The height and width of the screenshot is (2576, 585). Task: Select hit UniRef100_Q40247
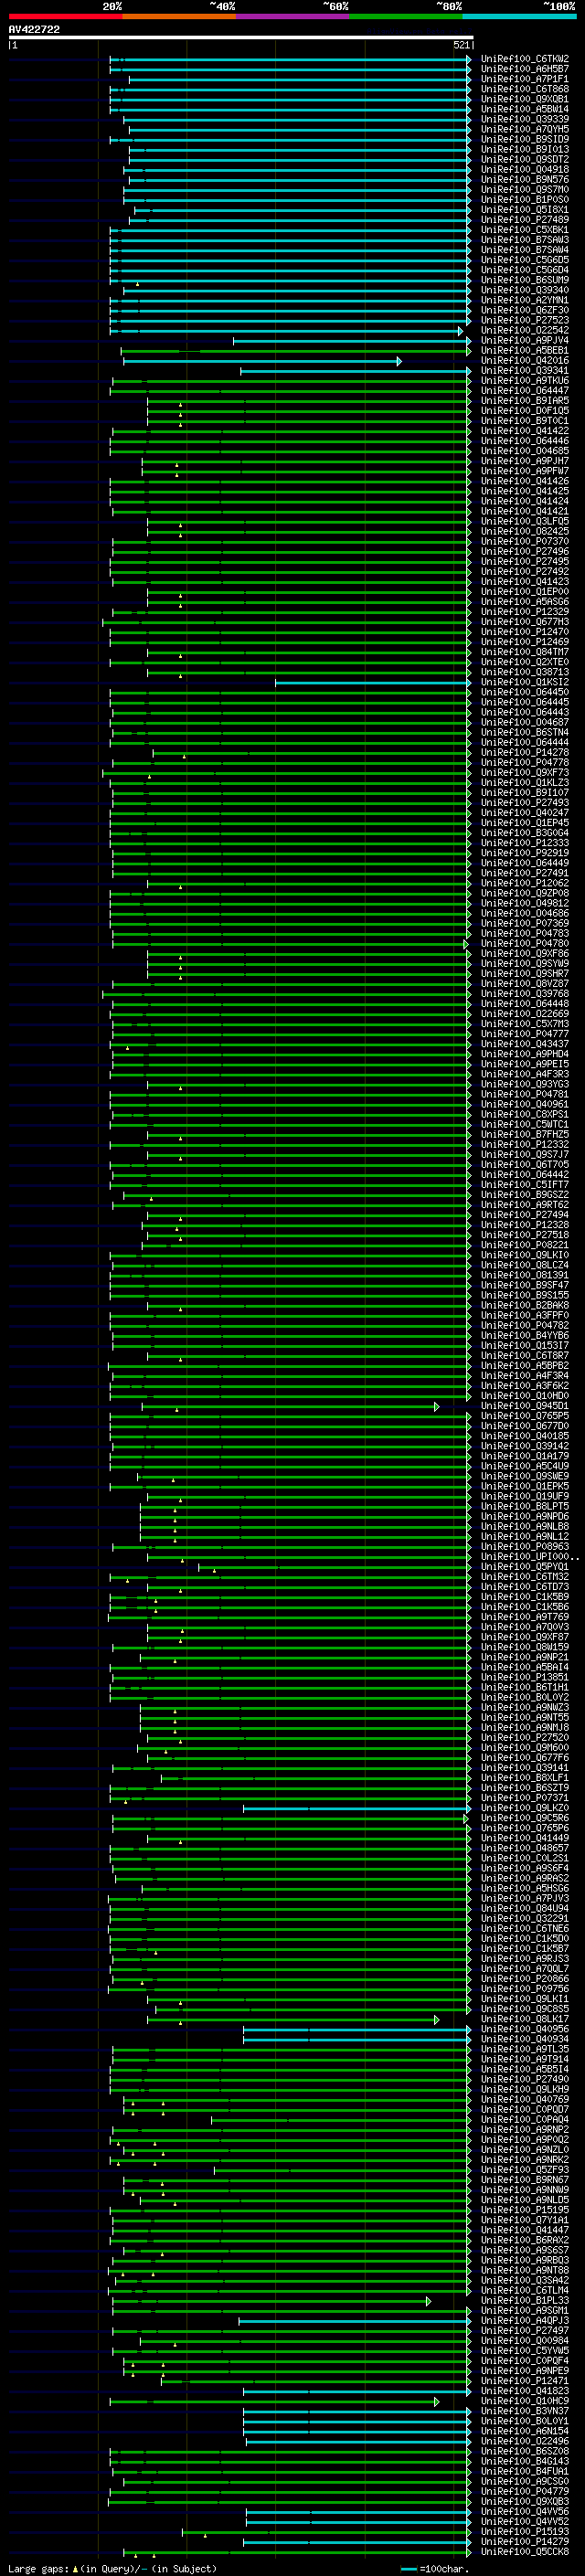[x=525, y=813]
